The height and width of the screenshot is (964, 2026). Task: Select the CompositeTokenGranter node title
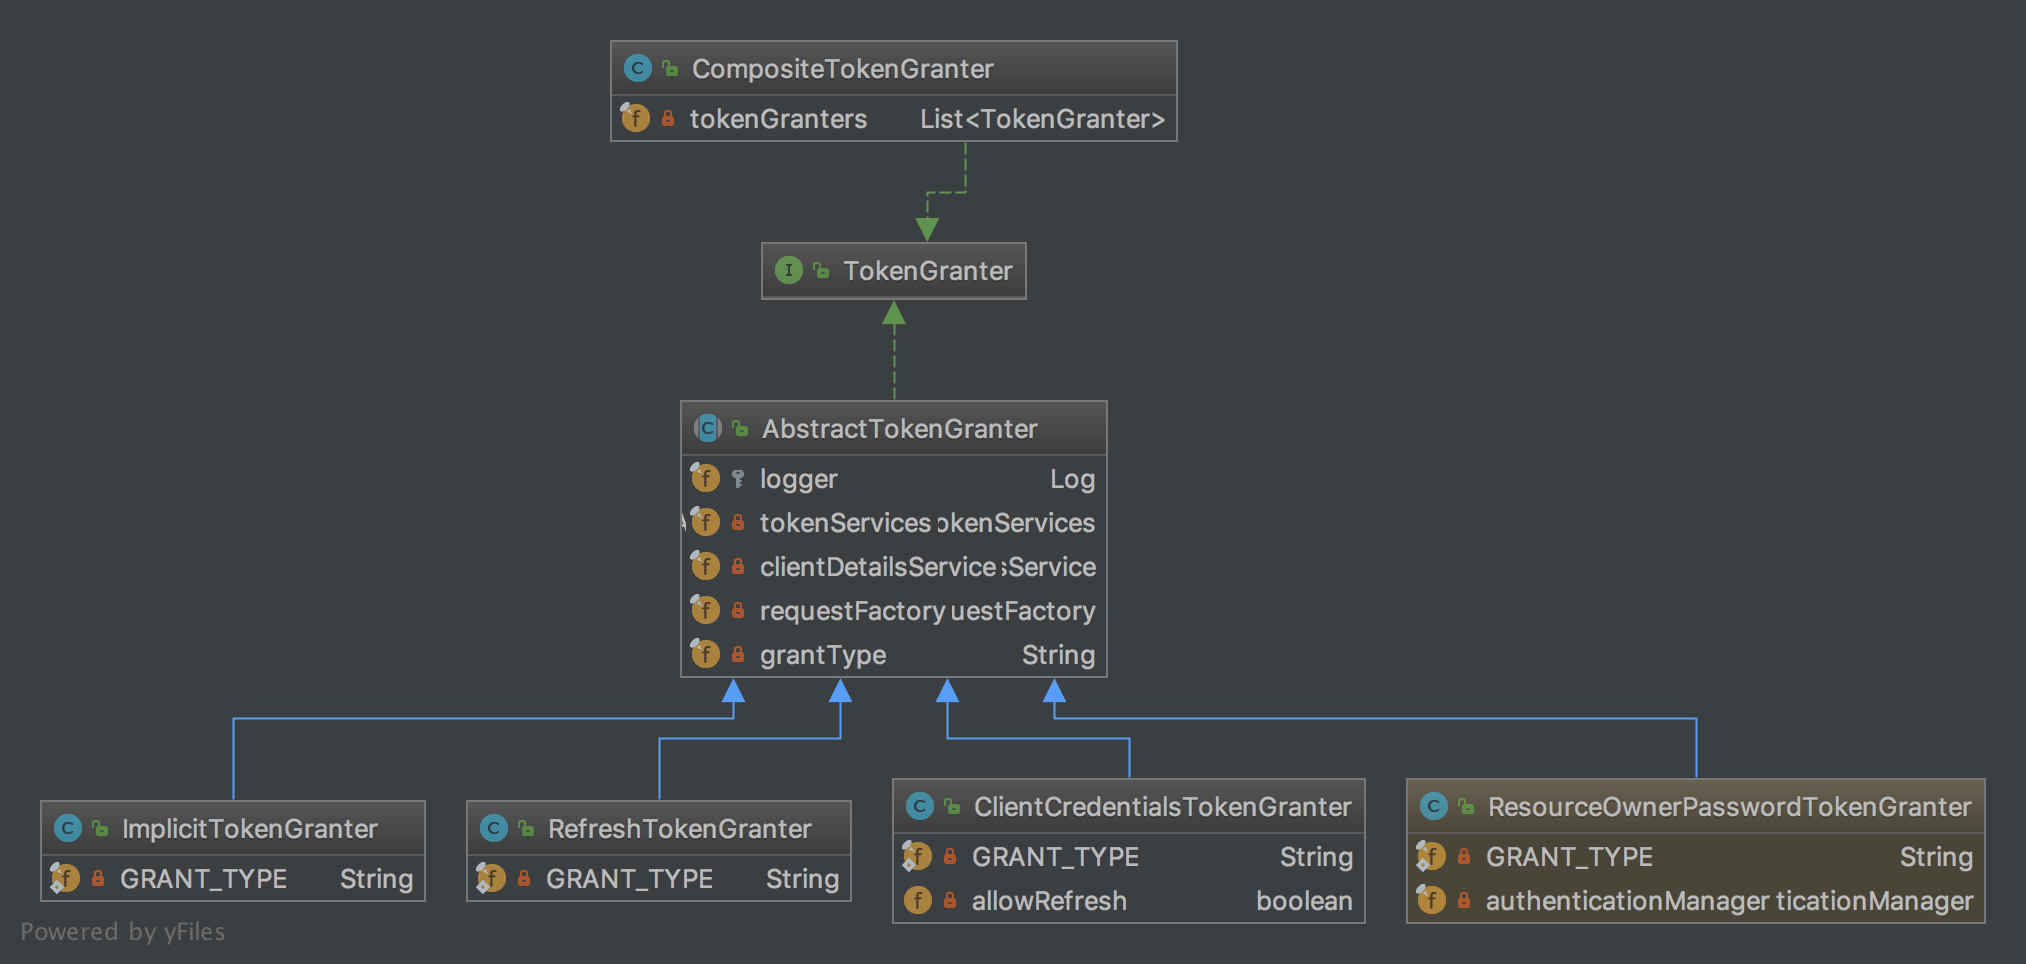(842, 69)
